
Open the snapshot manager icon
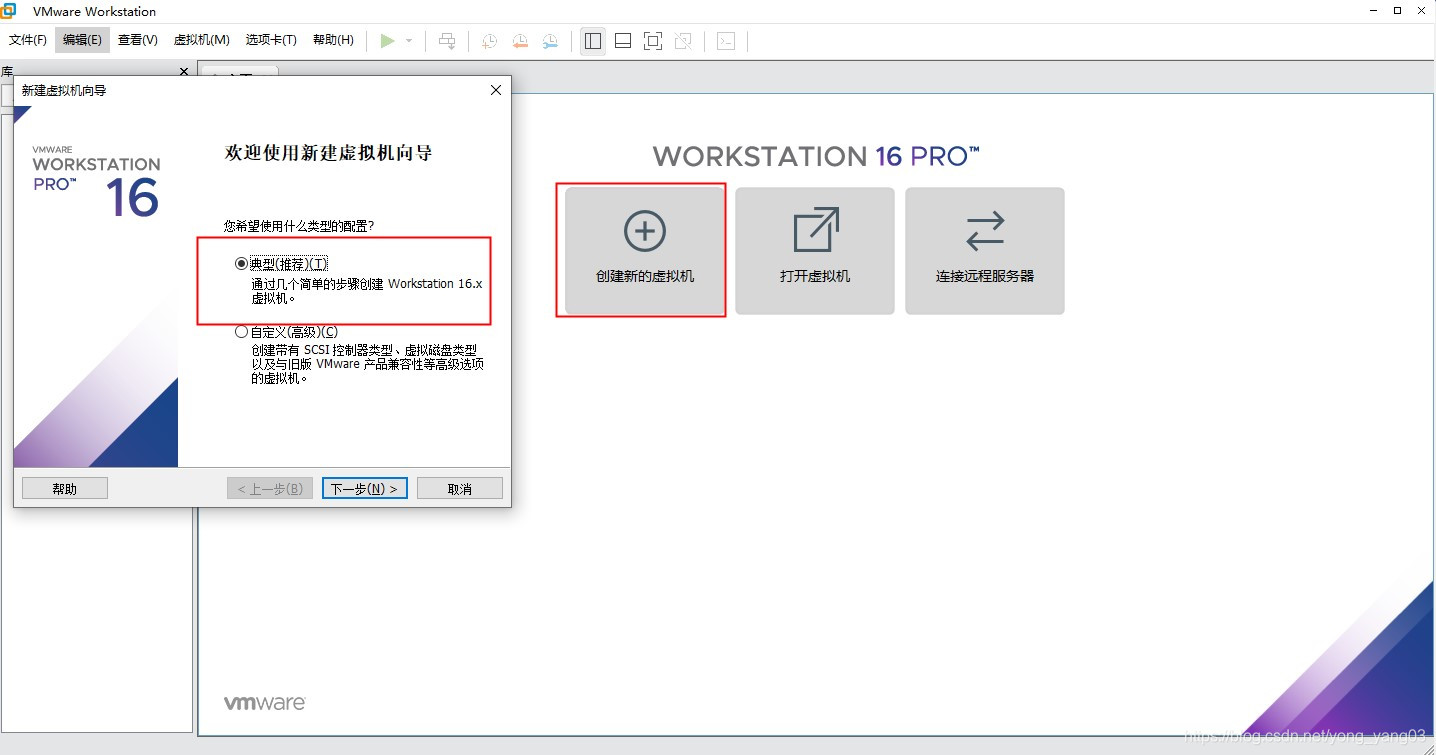click(x=551, y=41)
